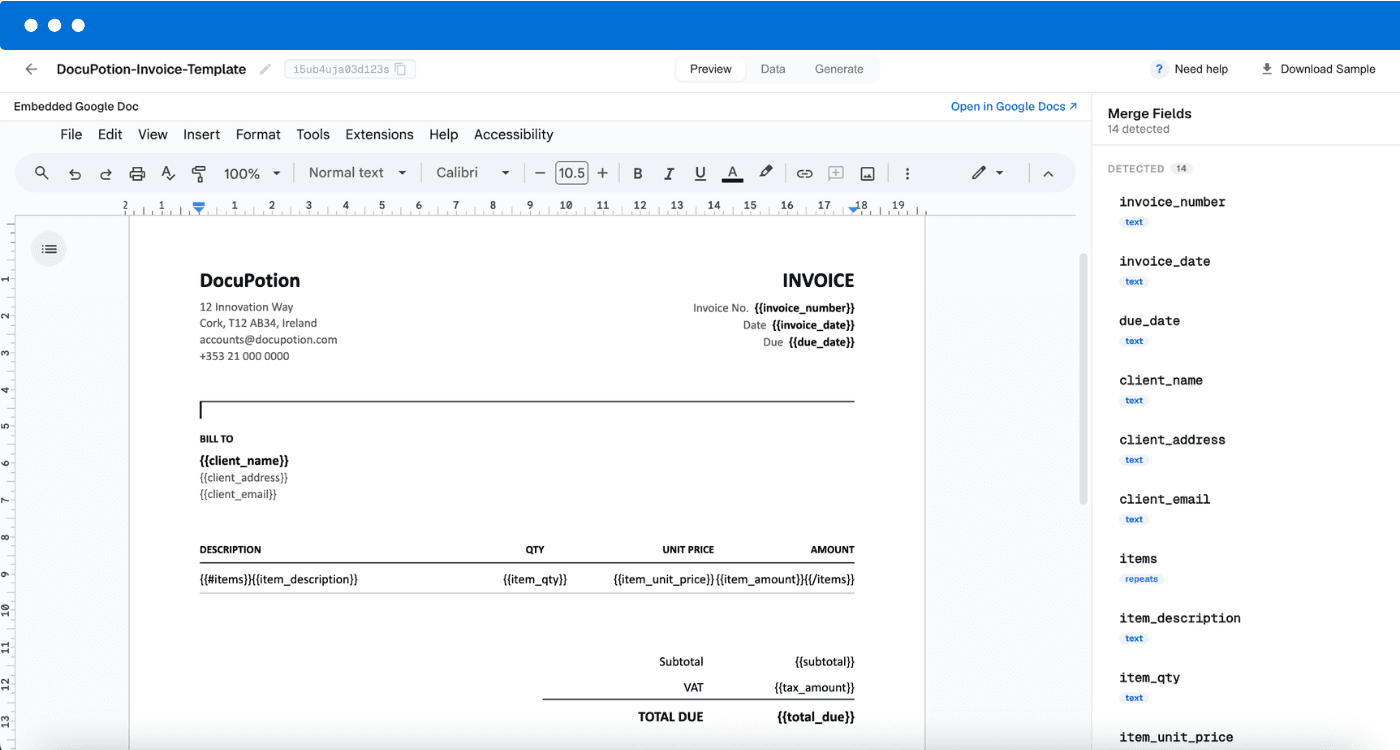Viewport: 1400px width, 750px height.
Task: Redo the last action
Action: coord(105,173)
